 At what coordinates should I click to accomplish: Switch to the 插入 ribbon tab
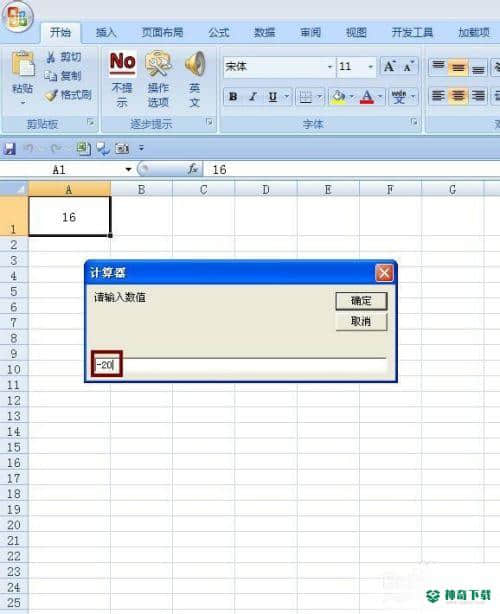point(106,32)
